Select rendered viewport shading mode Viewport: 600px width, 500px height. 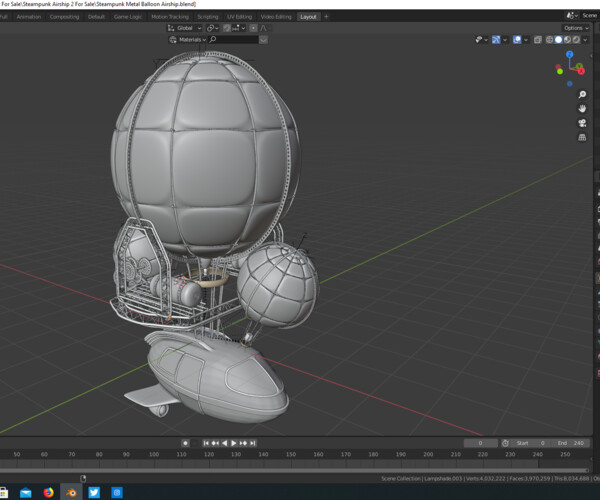578,40
